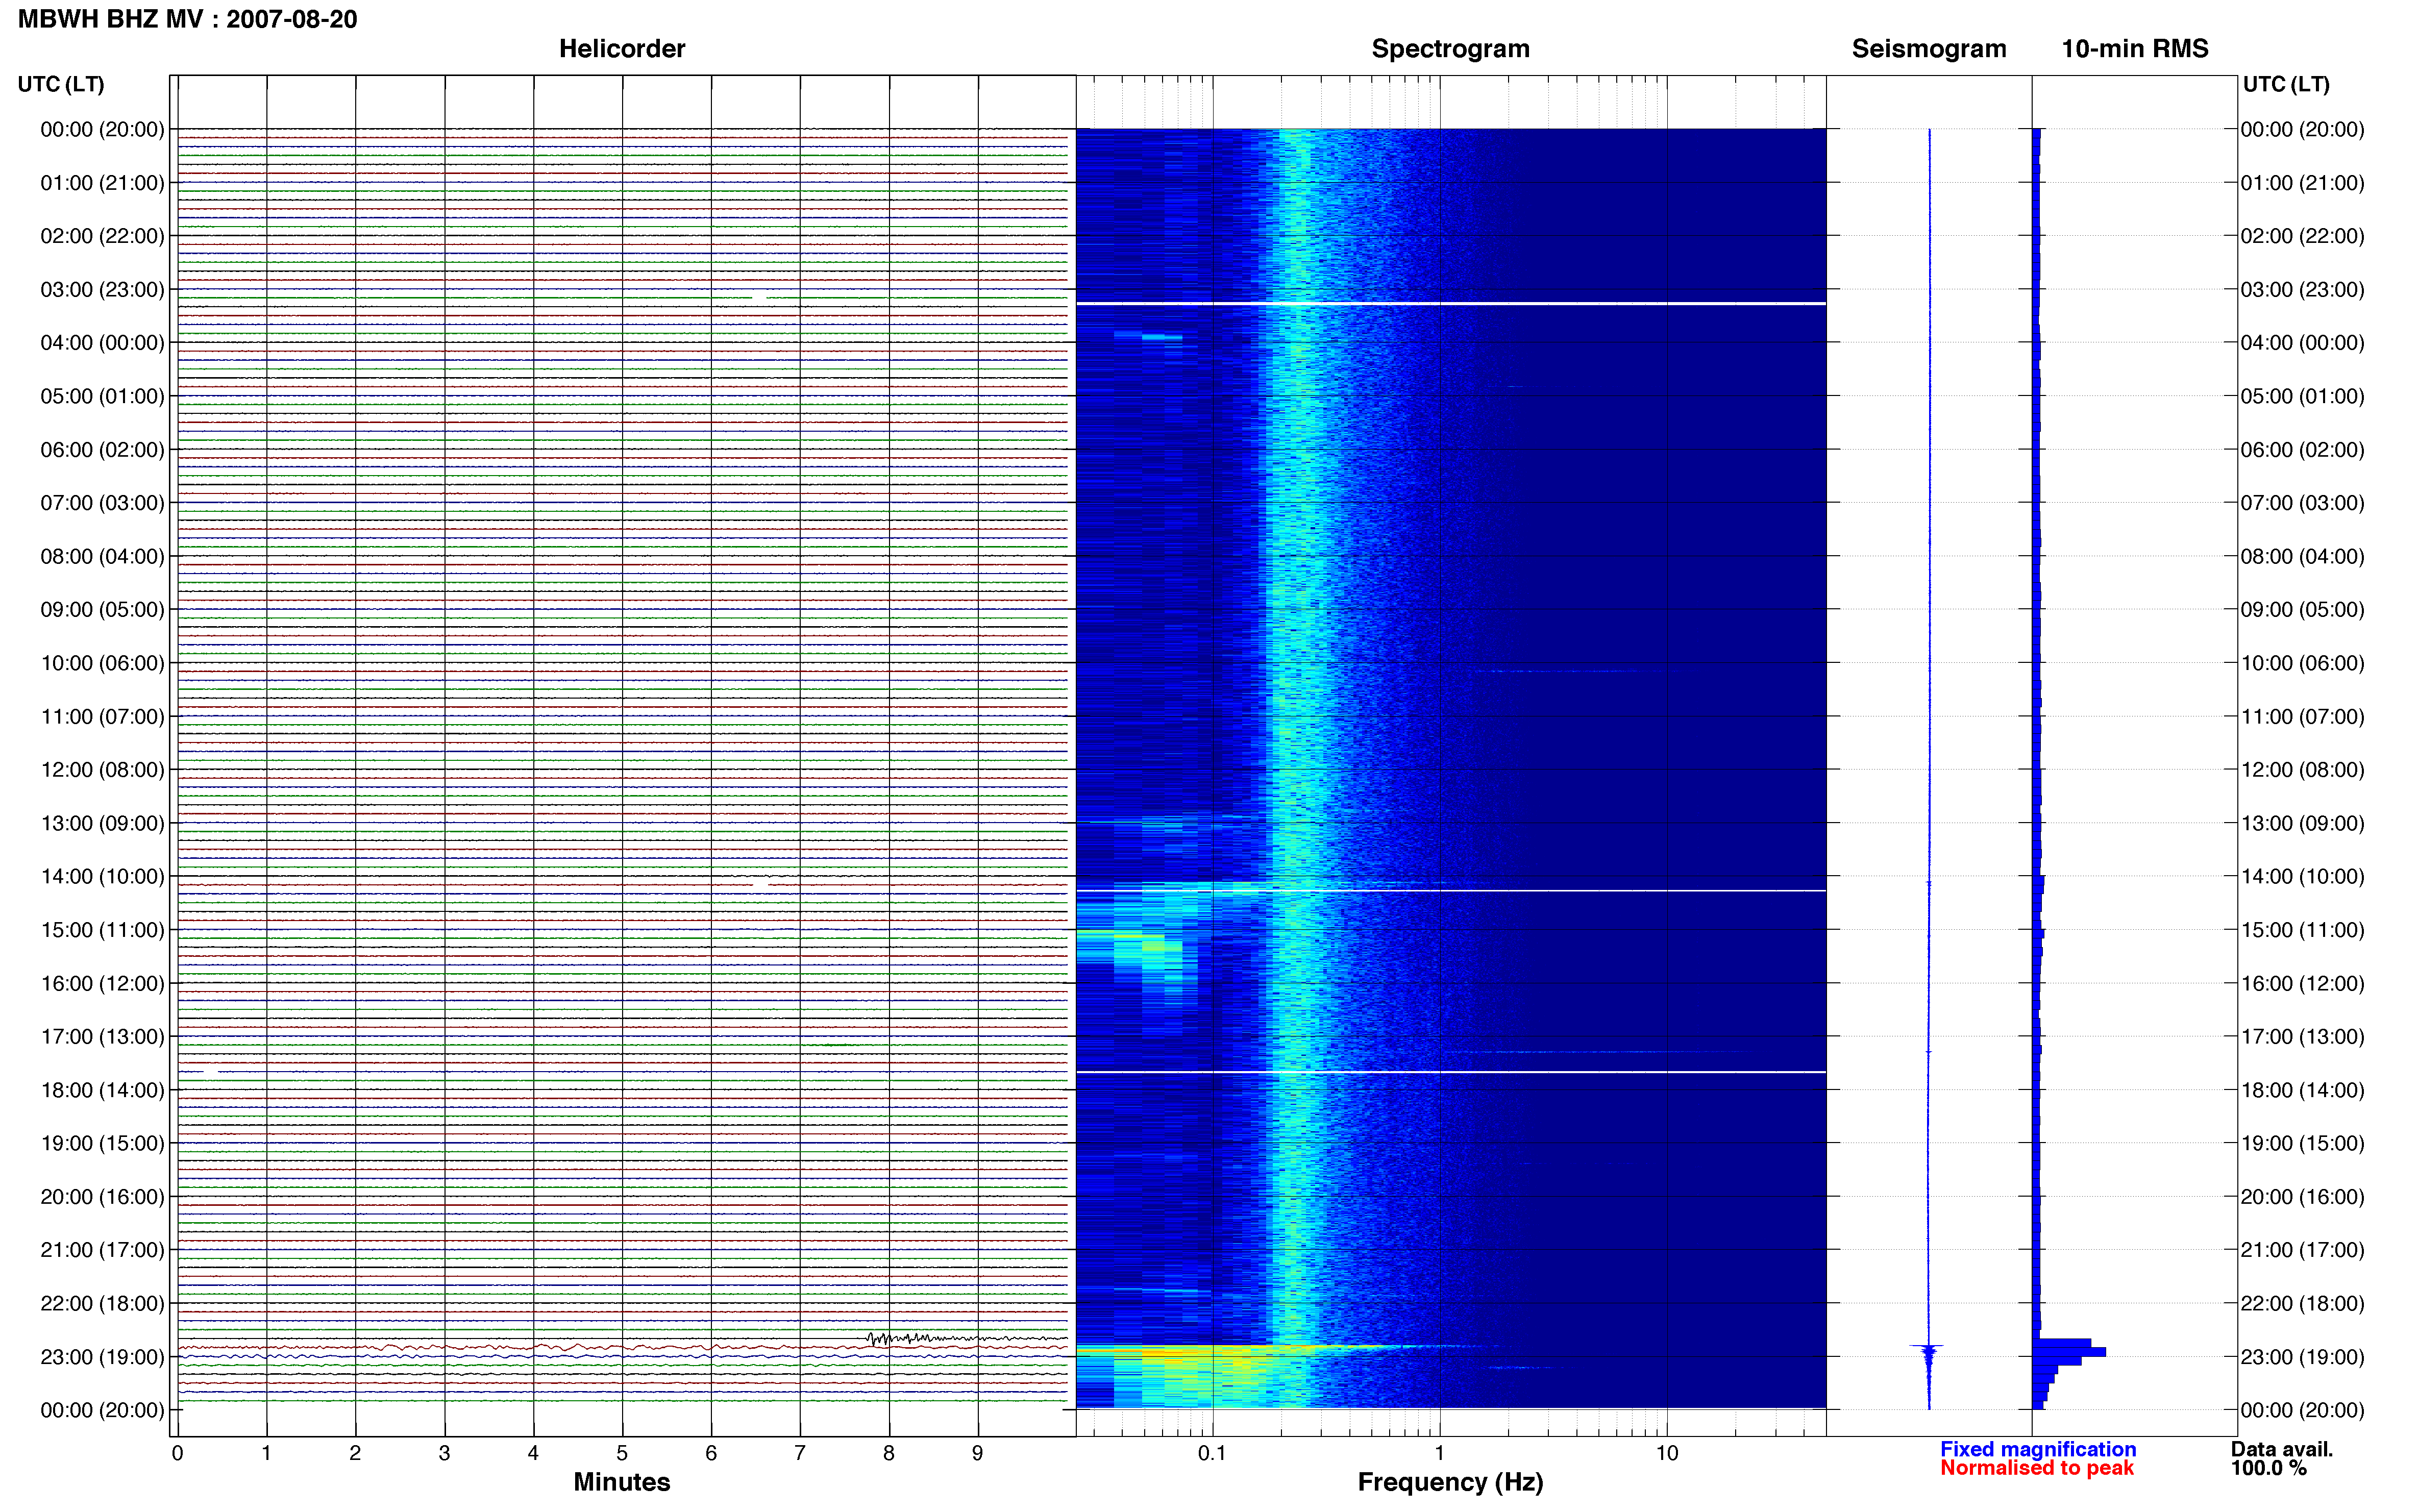Click "23:00 (19:00)" on the helicorder time axis
Image resolution: width=2419 pixels, height=1512 pixels.
(102, 1357)
